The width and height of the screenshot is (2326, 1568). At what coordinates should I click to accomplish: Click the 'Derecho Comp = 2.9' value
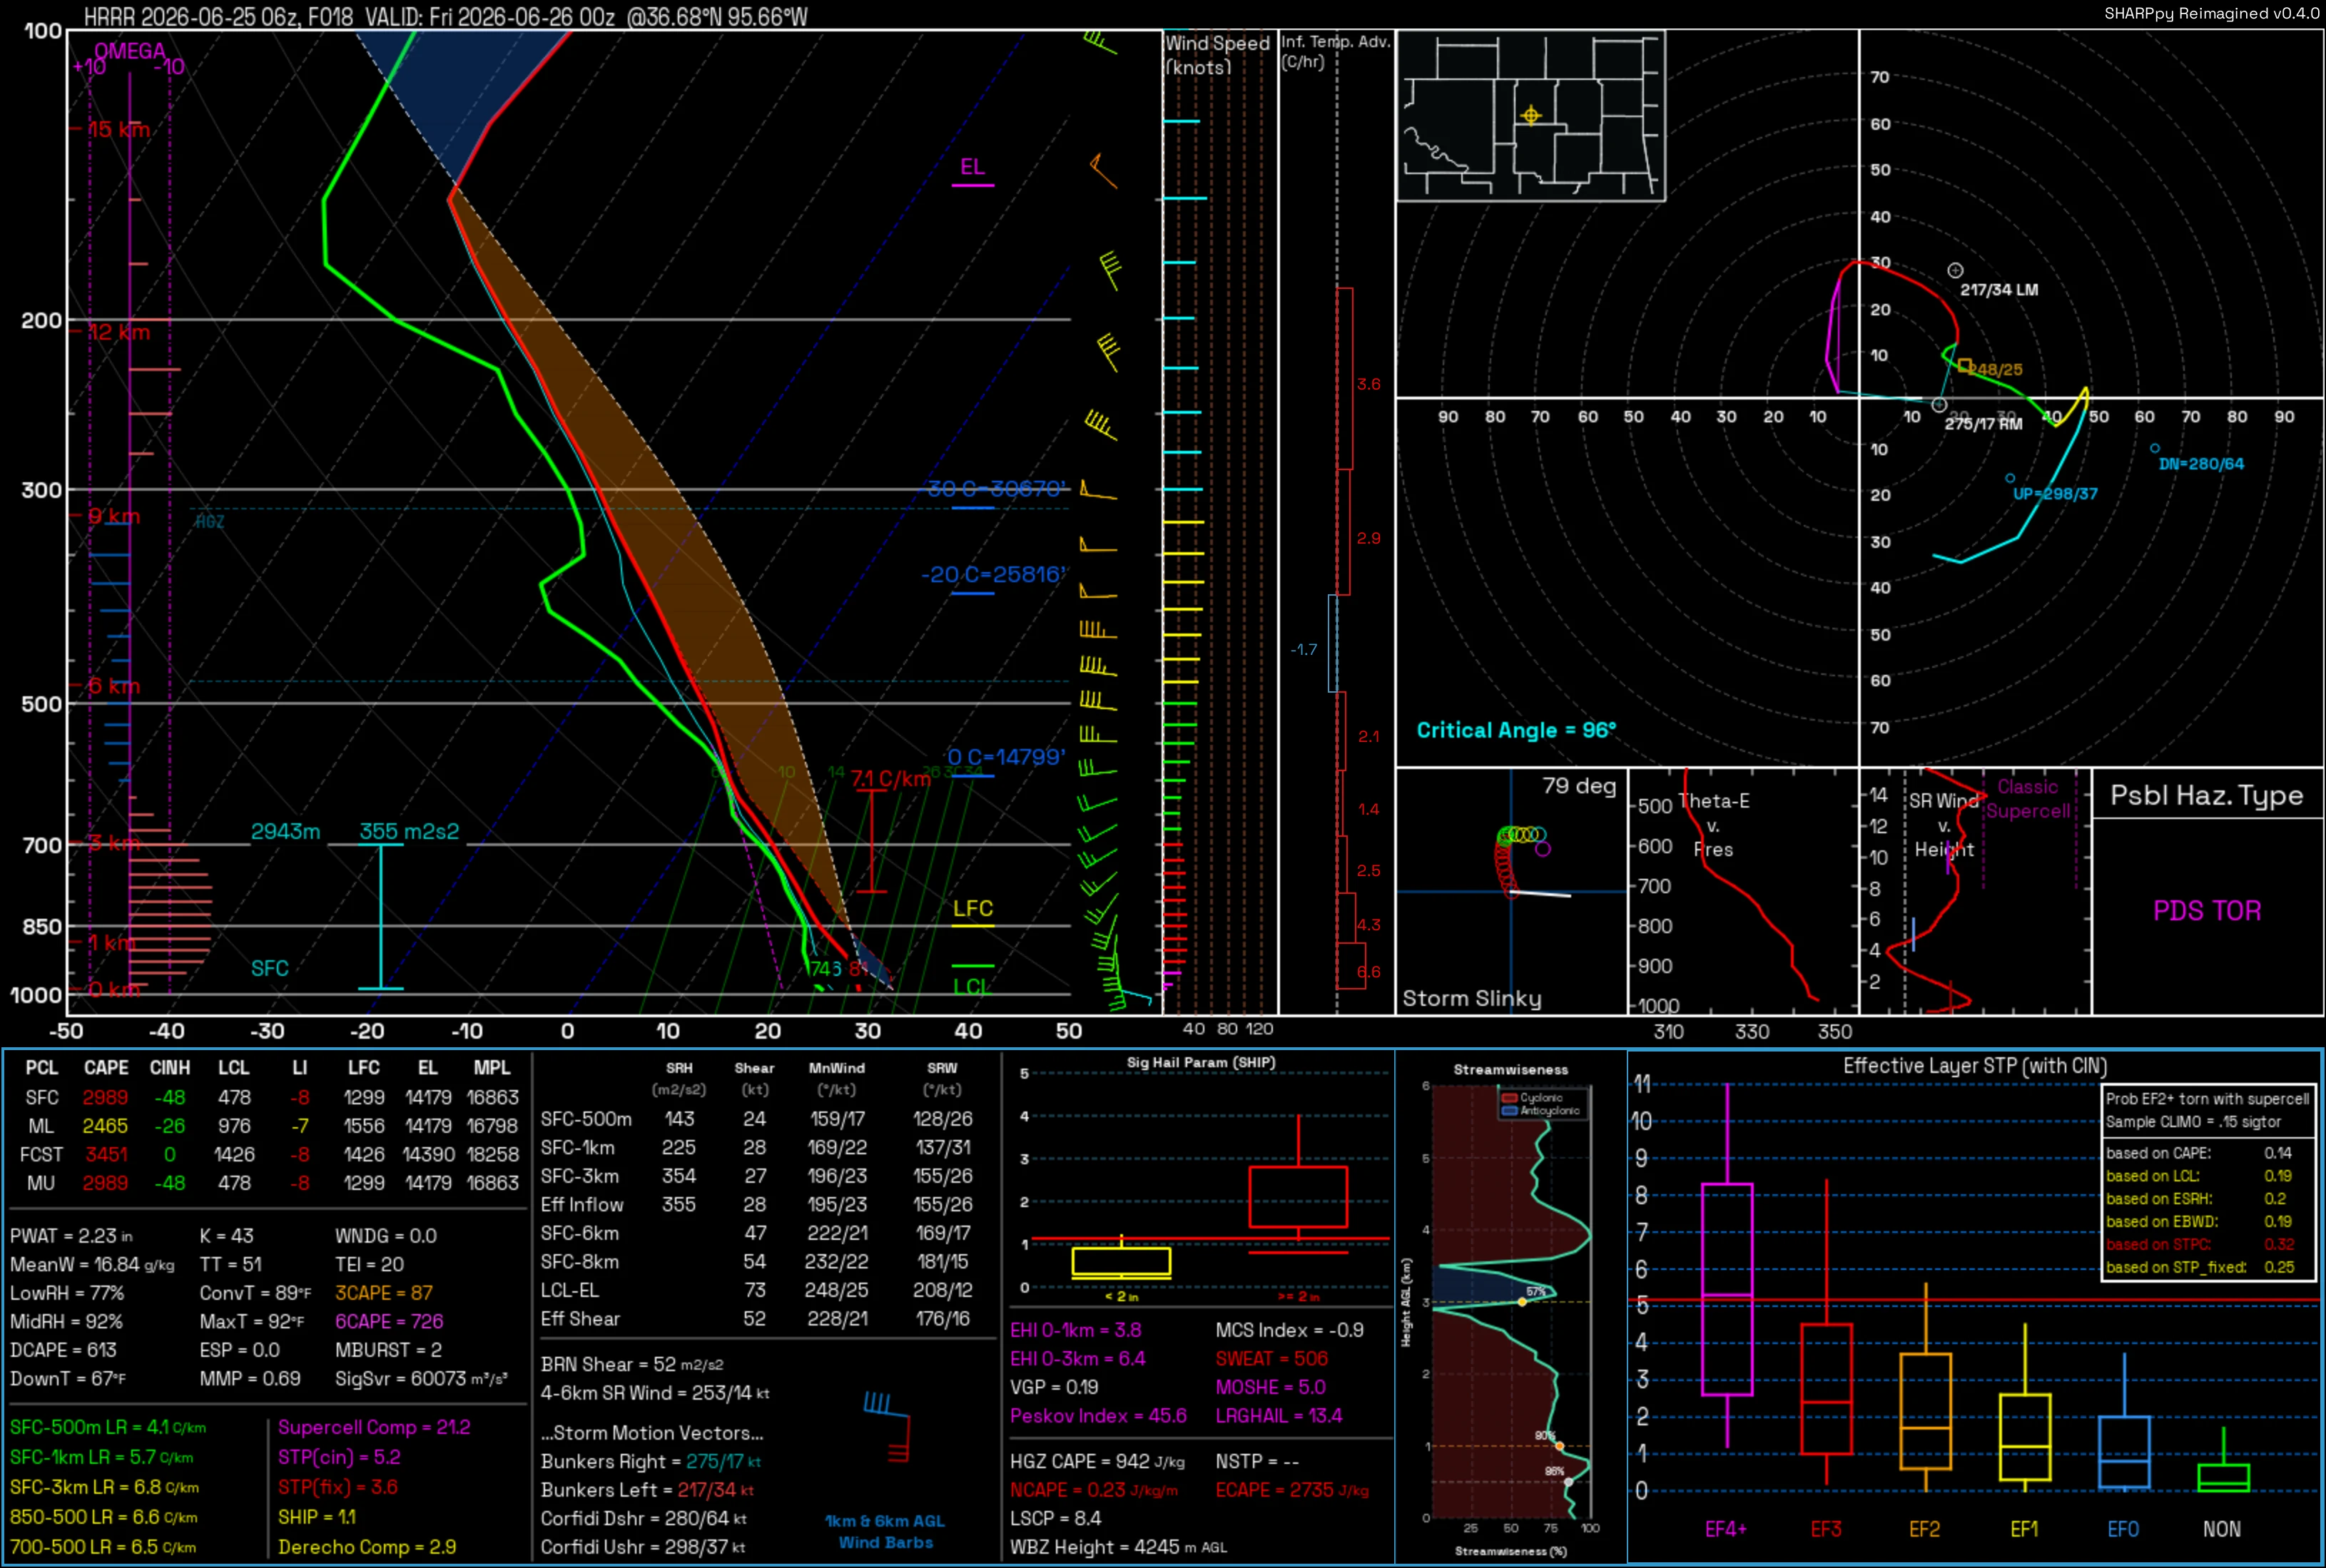coord(367,1547)
